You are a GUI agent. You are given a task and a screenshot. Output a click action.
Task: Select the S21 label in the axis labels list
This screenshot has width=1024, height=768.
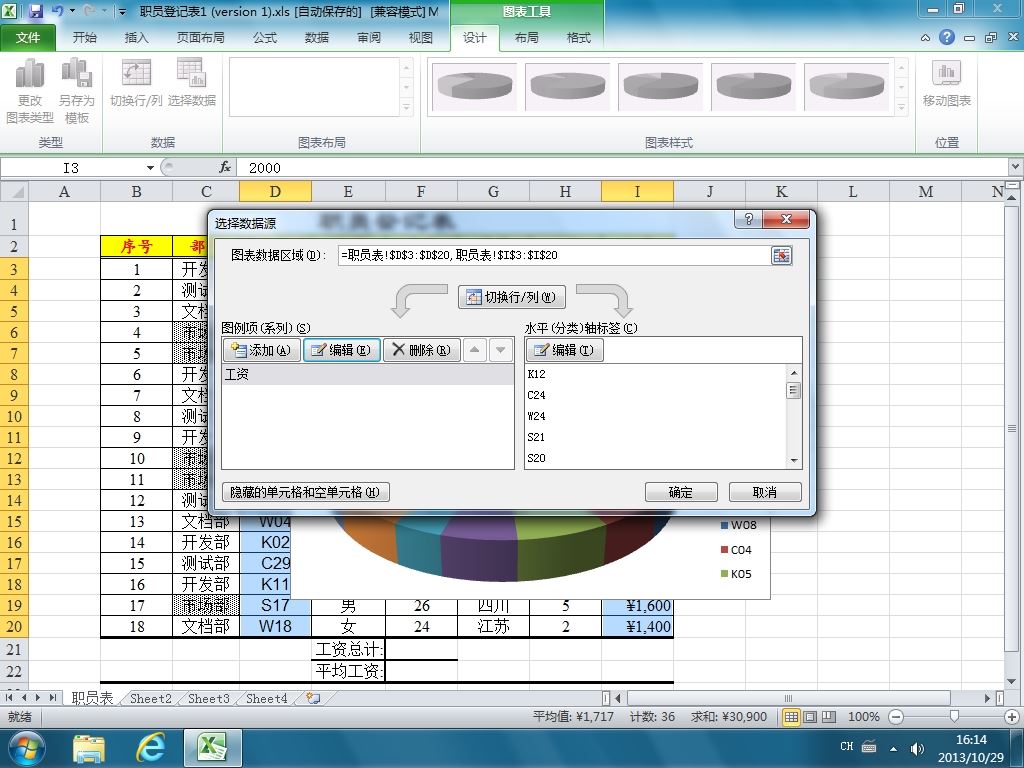pyautogui.click(x=536, y=437)
